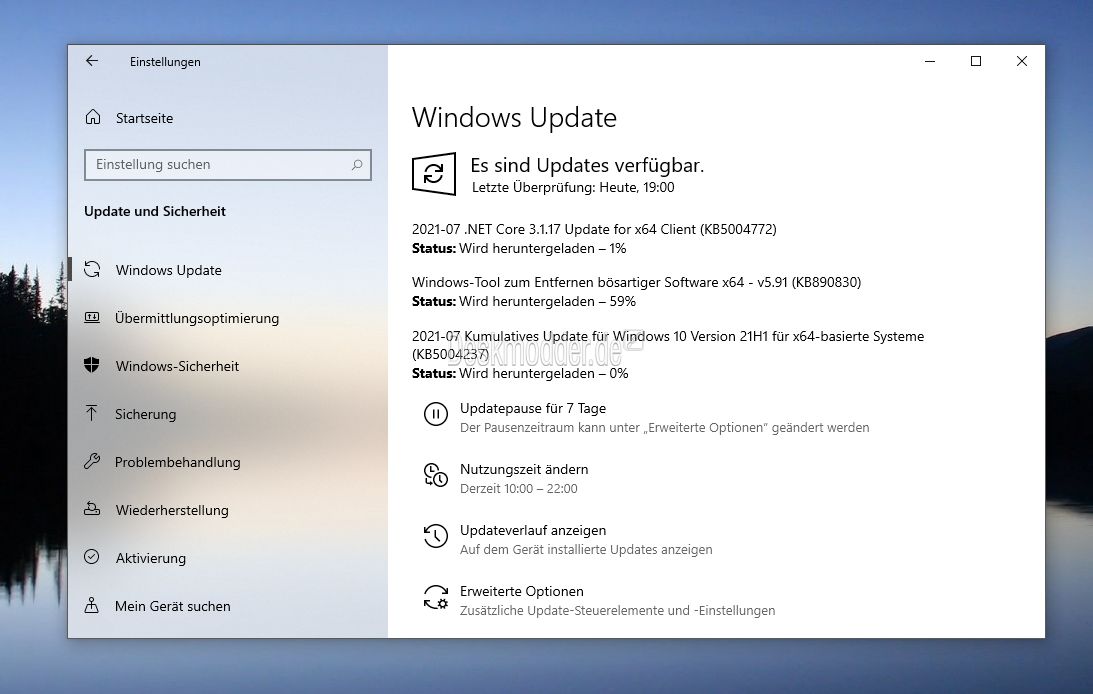Click the Übermittlungsoptimierung icon
1093x694 pixels.
point(92,318)
